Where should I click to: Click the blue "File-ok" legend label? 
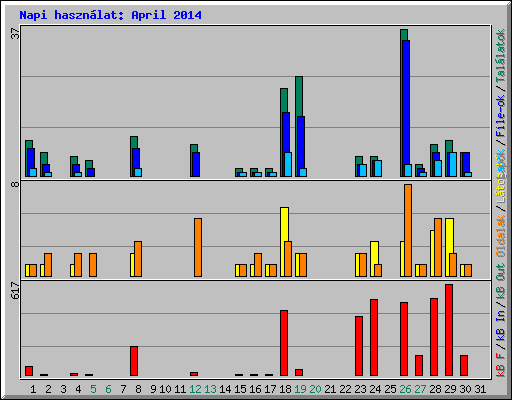pos(500,116)
